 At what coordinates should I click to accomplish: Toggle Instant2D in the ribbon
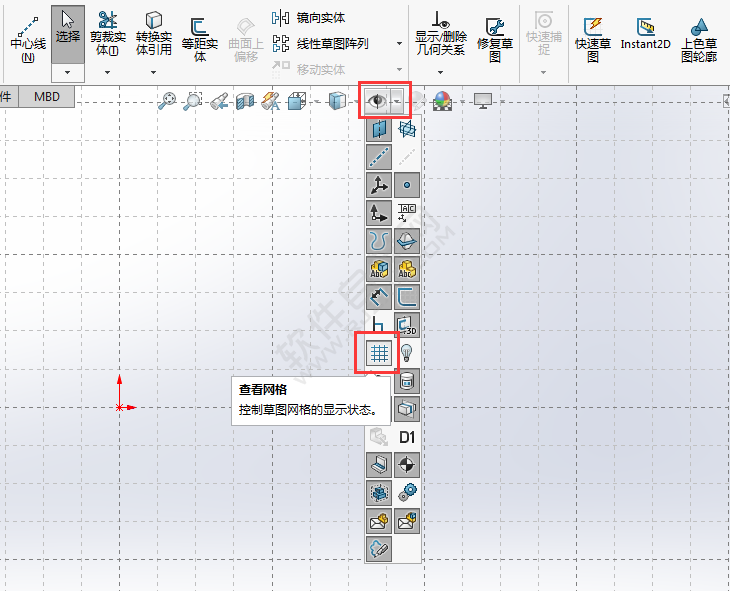click(645, 34)
